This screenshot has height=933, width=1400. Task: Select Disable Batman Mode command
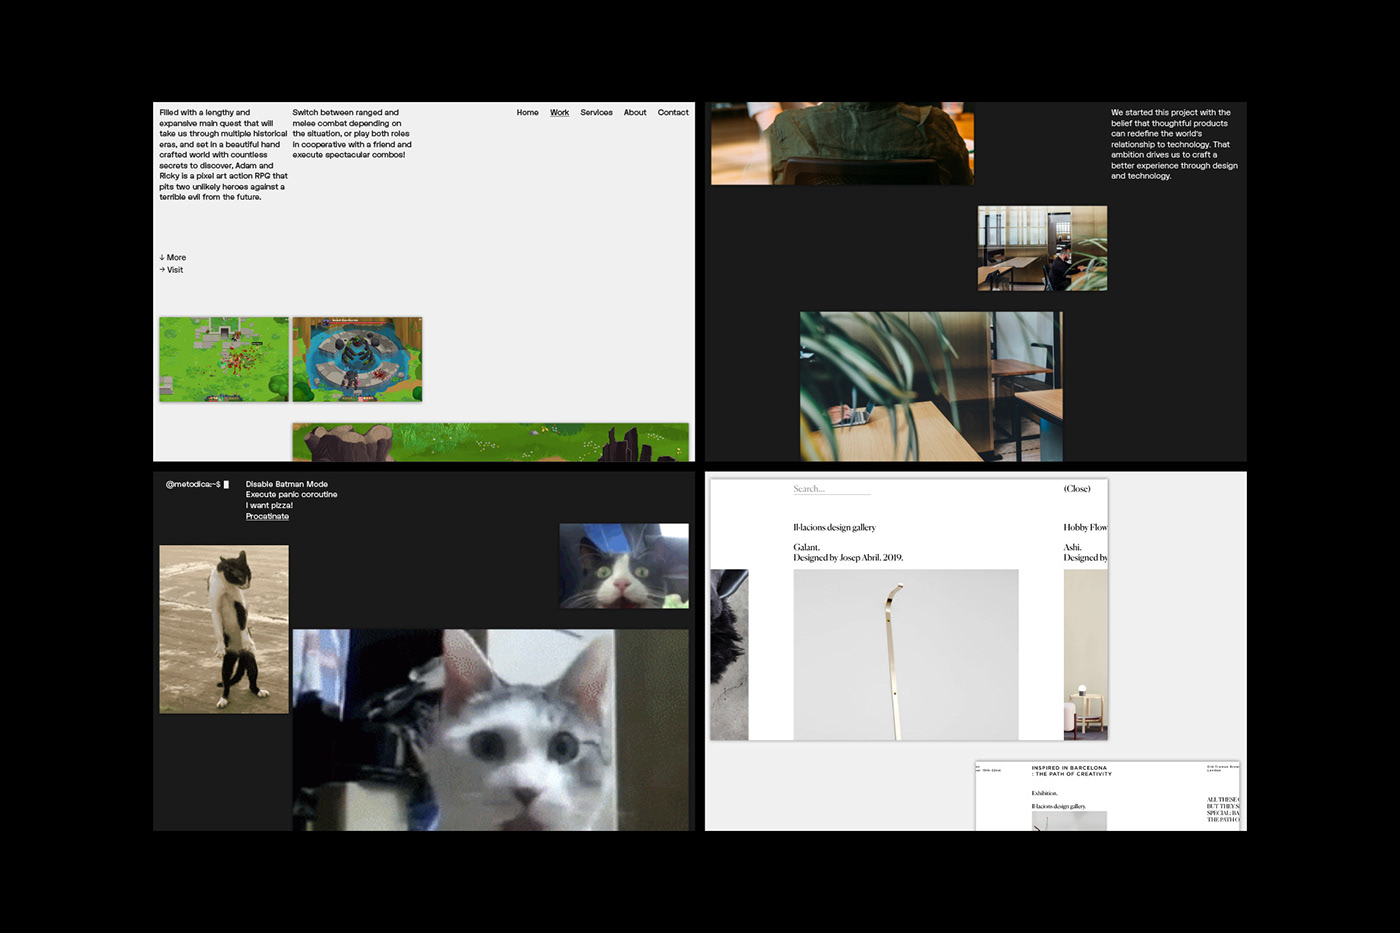pos(287,484)
